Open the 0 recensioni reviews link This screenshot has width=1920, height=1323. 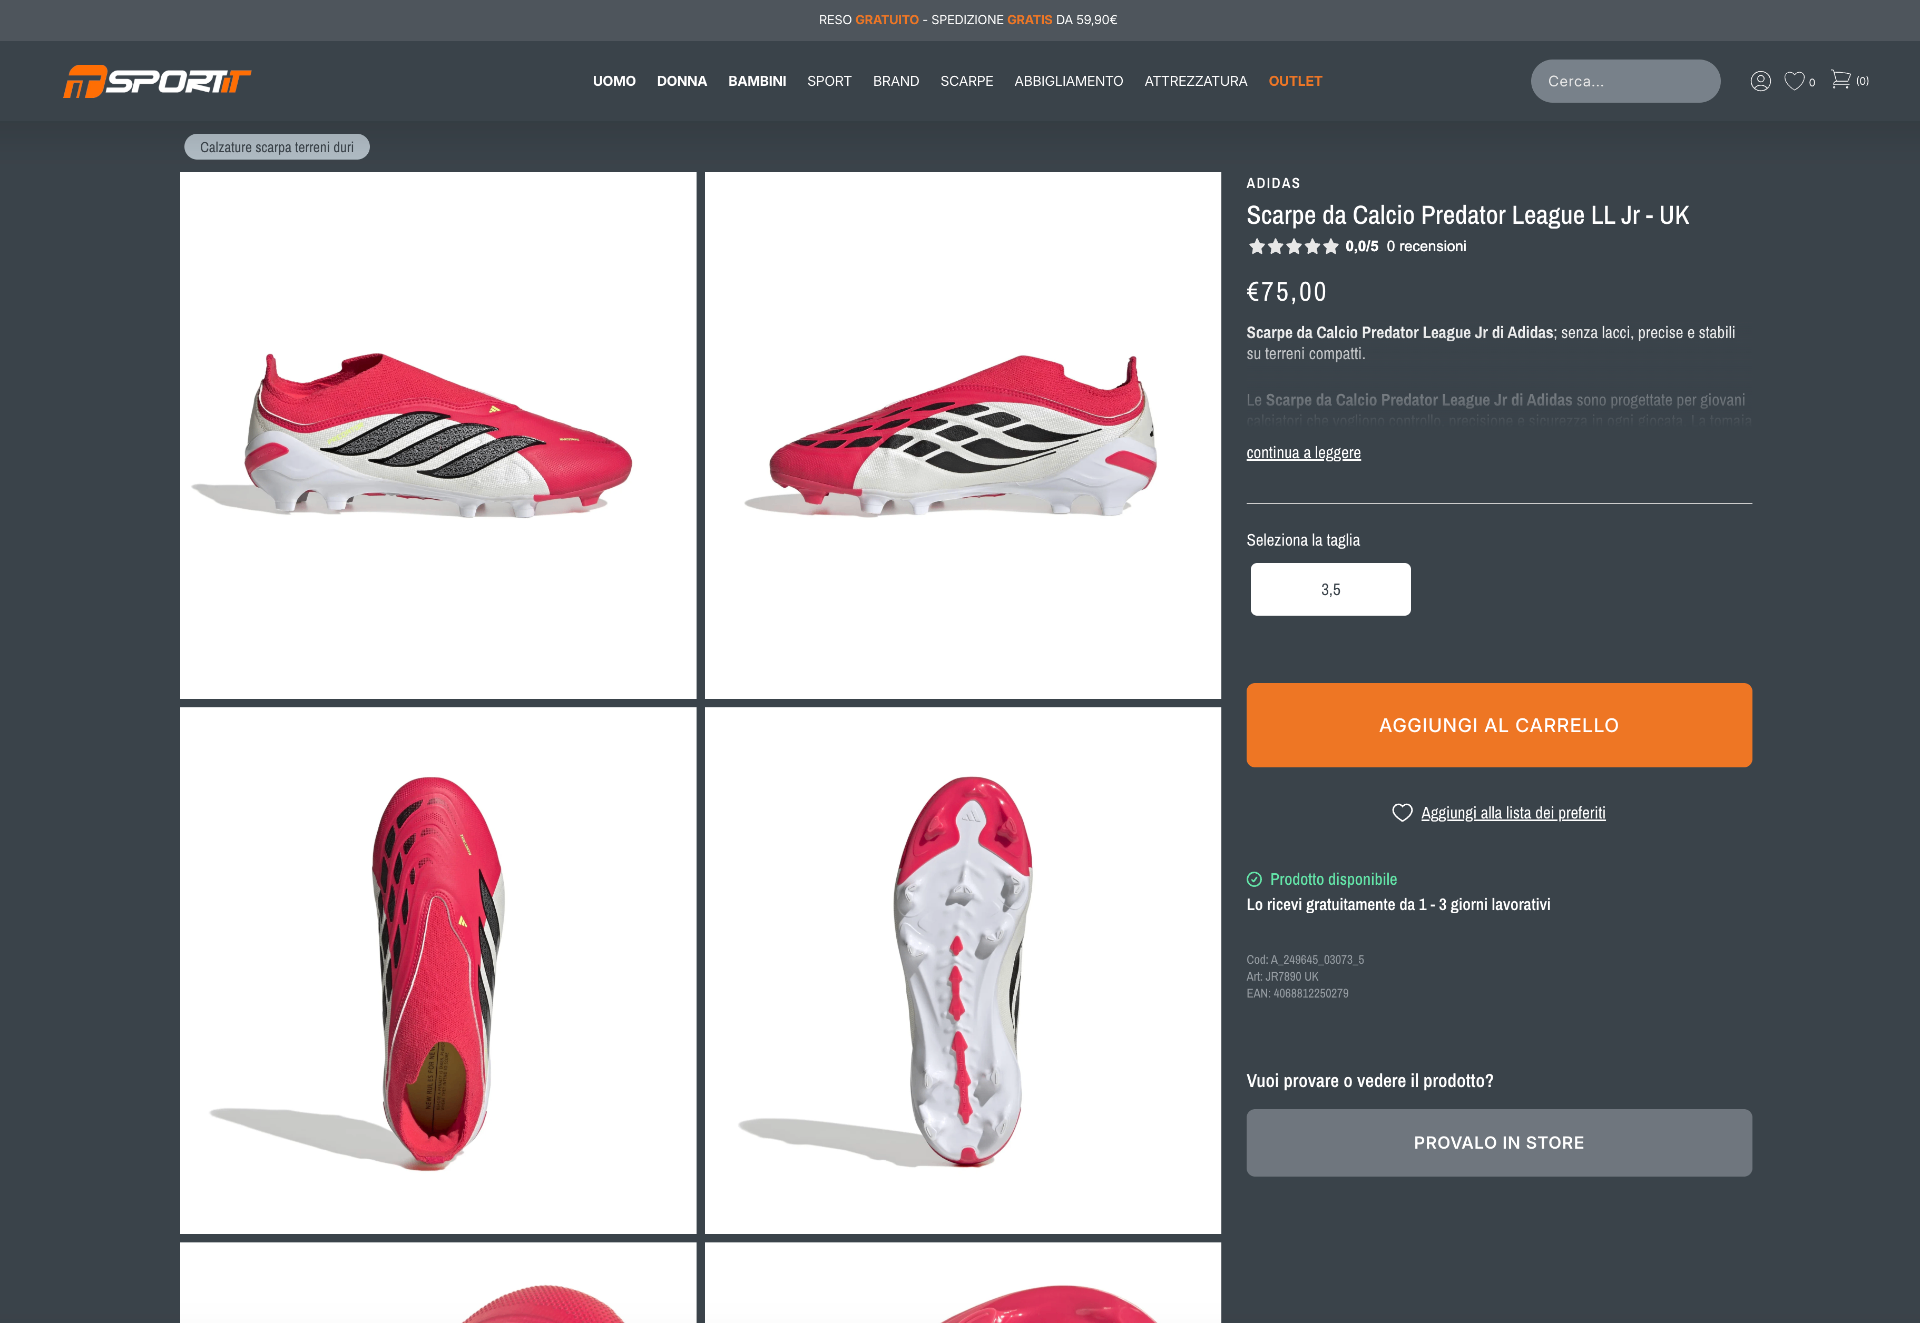click(x=1426, y=246)
